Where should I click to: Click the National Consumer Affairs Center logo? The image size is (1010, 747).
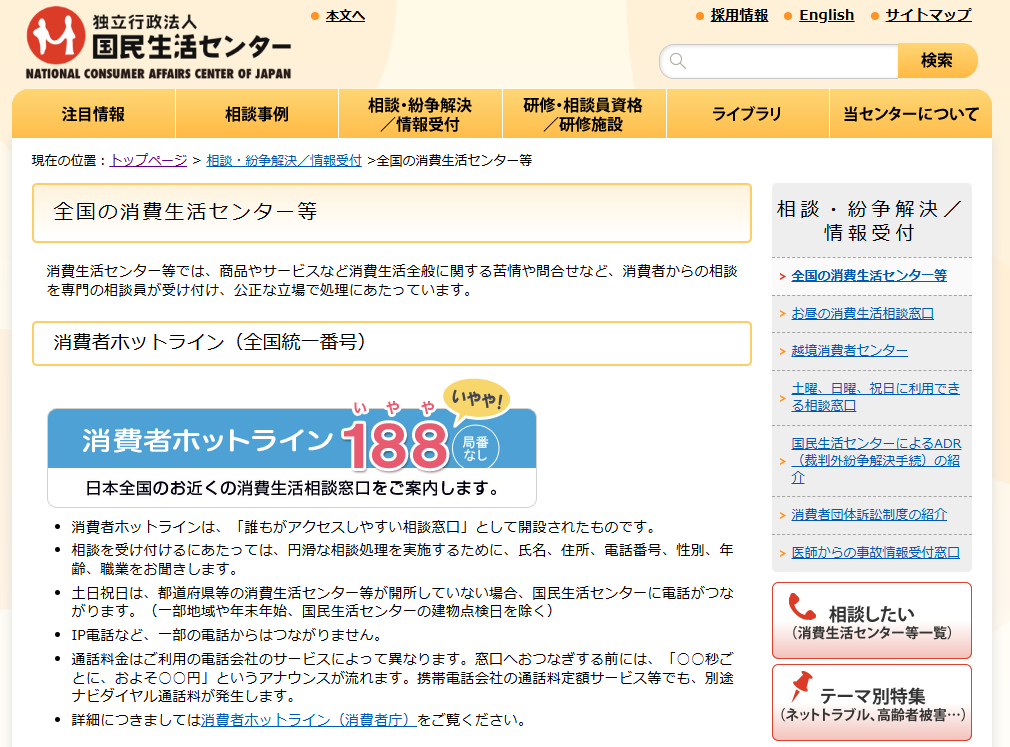click(x=160, y=44)
